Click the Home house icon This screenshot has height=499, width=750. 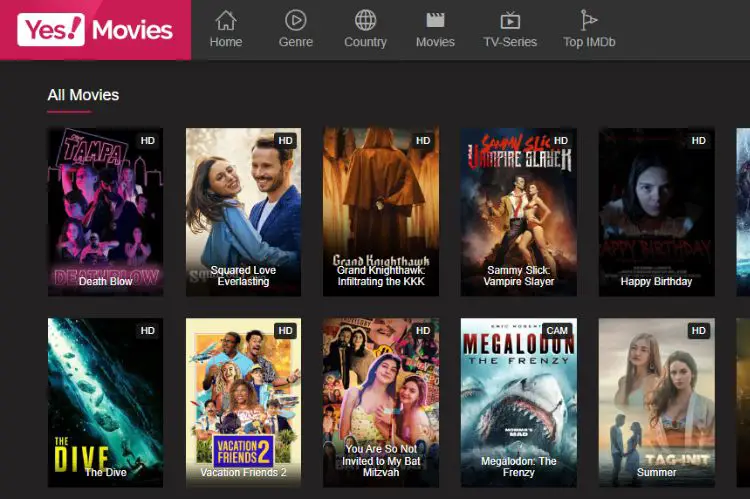tap(226, 21)
